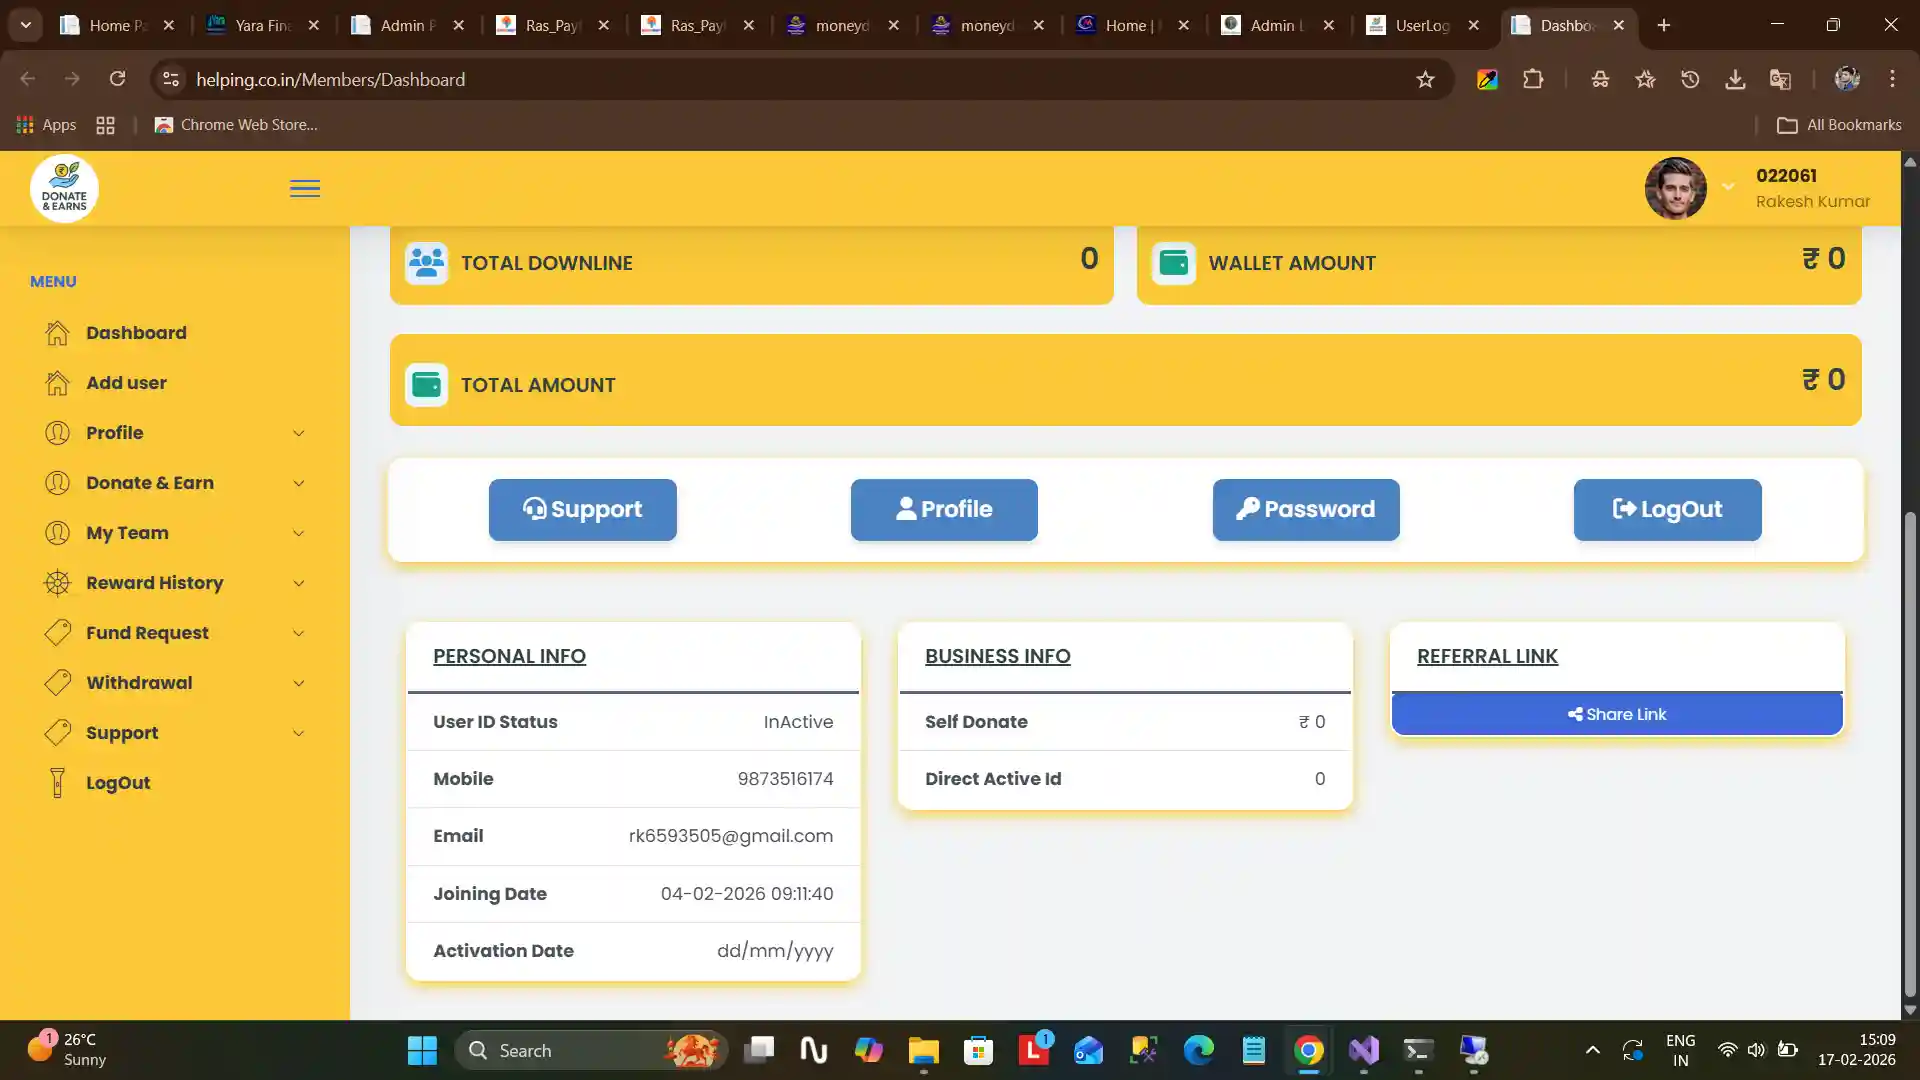
Task: Switch to the UserLog browser tab
Action: click(1420, 25)
